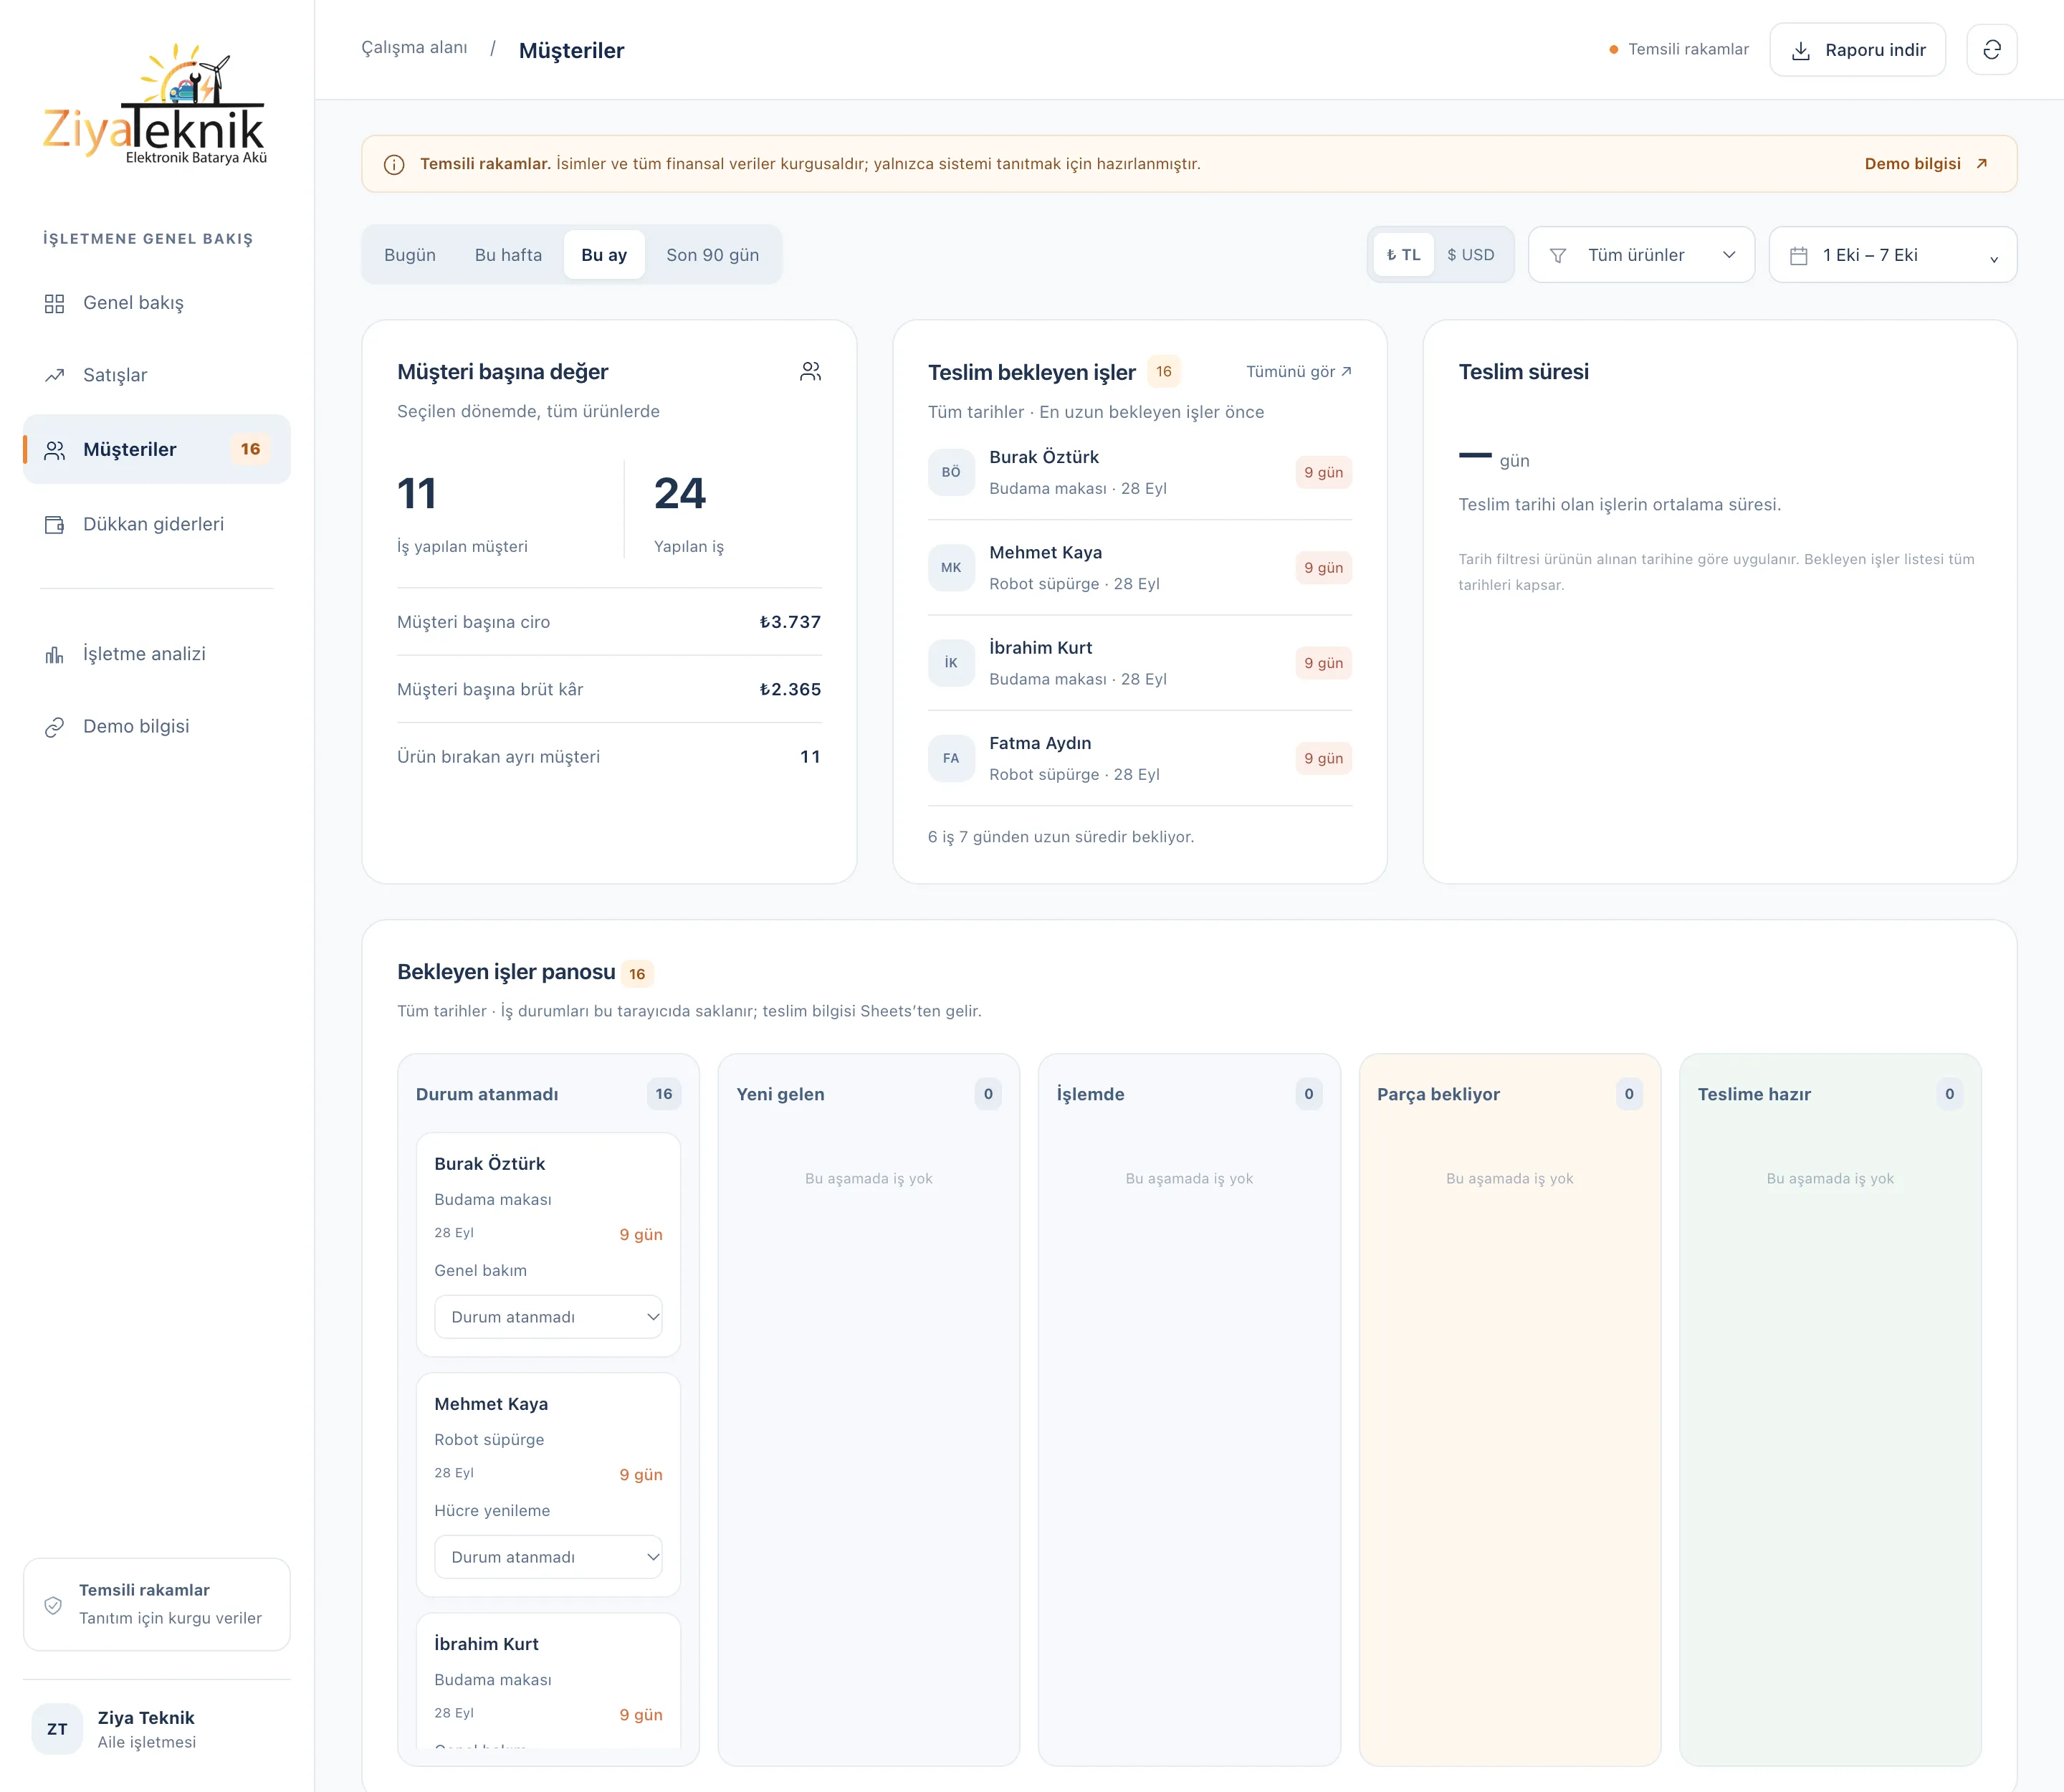
Task: Click the Temsili rakamlar indicator in header
Action: [1678, 50]
